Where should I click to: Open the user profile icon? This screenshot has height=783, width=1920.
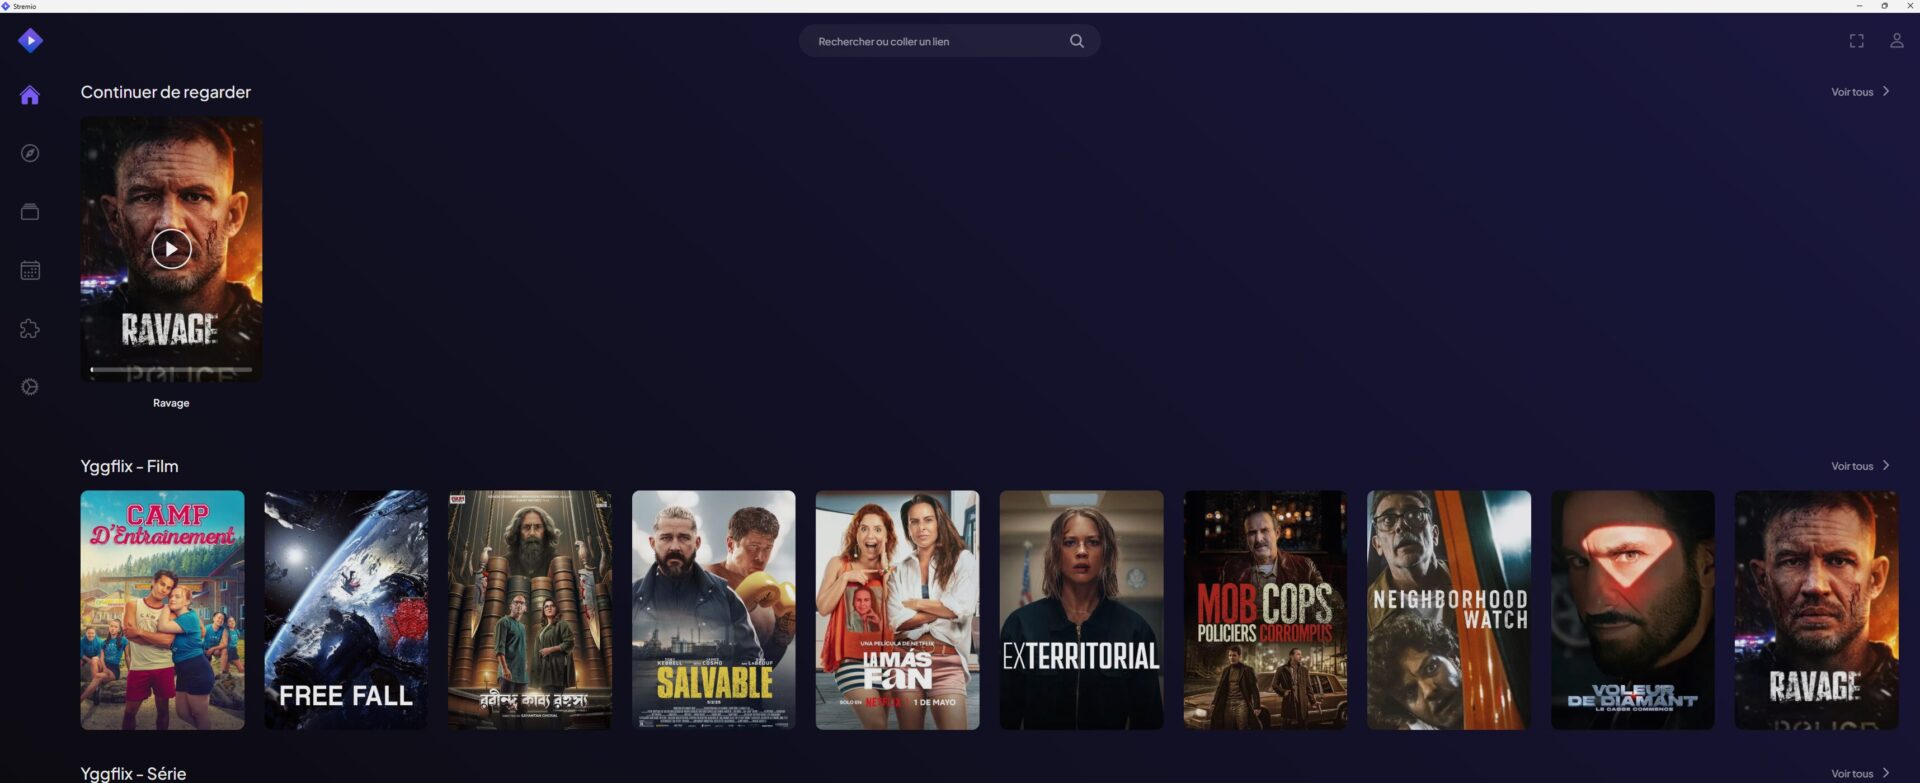(x=1896, y=41)
